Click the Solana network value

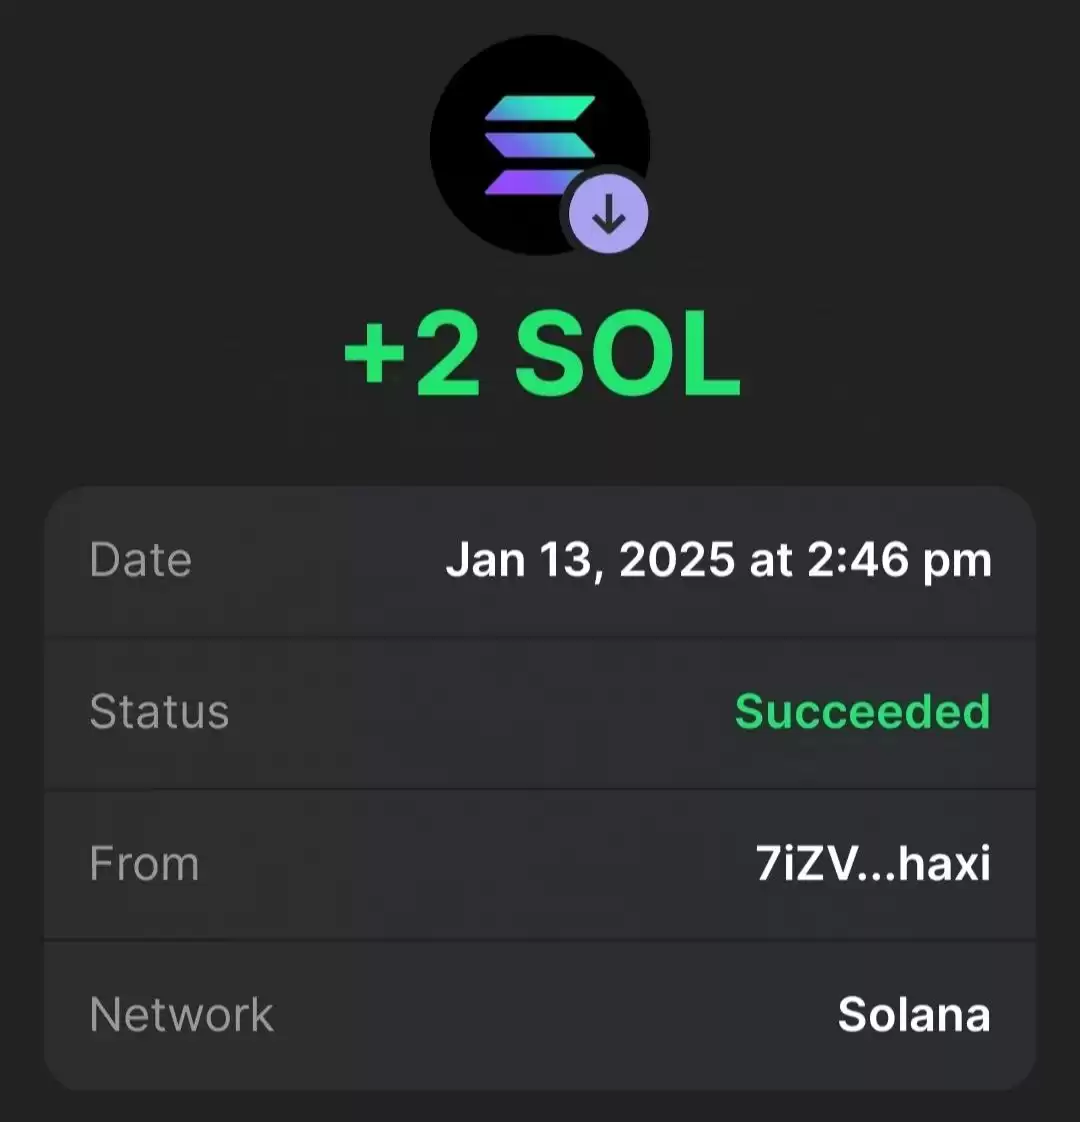tap(914, 1015)
